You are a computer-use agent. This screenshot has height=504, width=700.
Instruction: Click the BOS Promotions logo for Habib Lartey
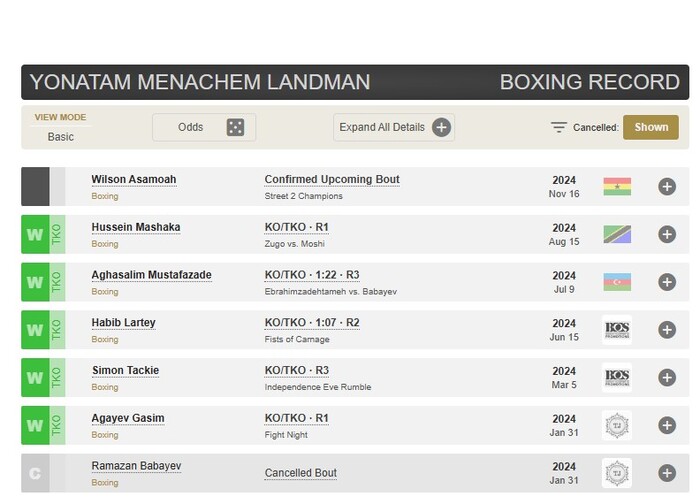point(617,330)
